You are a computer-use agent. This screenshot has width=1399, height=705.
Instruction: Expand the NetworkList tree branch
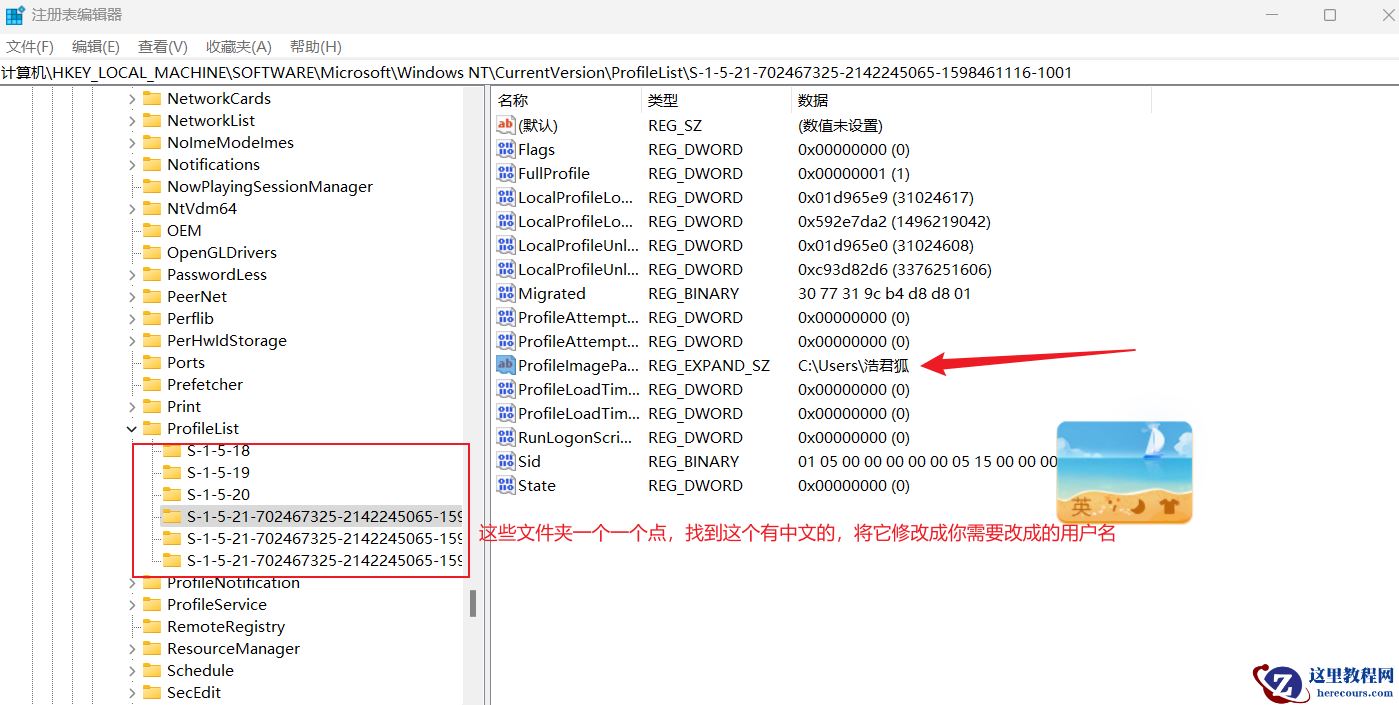pos(131,120)
